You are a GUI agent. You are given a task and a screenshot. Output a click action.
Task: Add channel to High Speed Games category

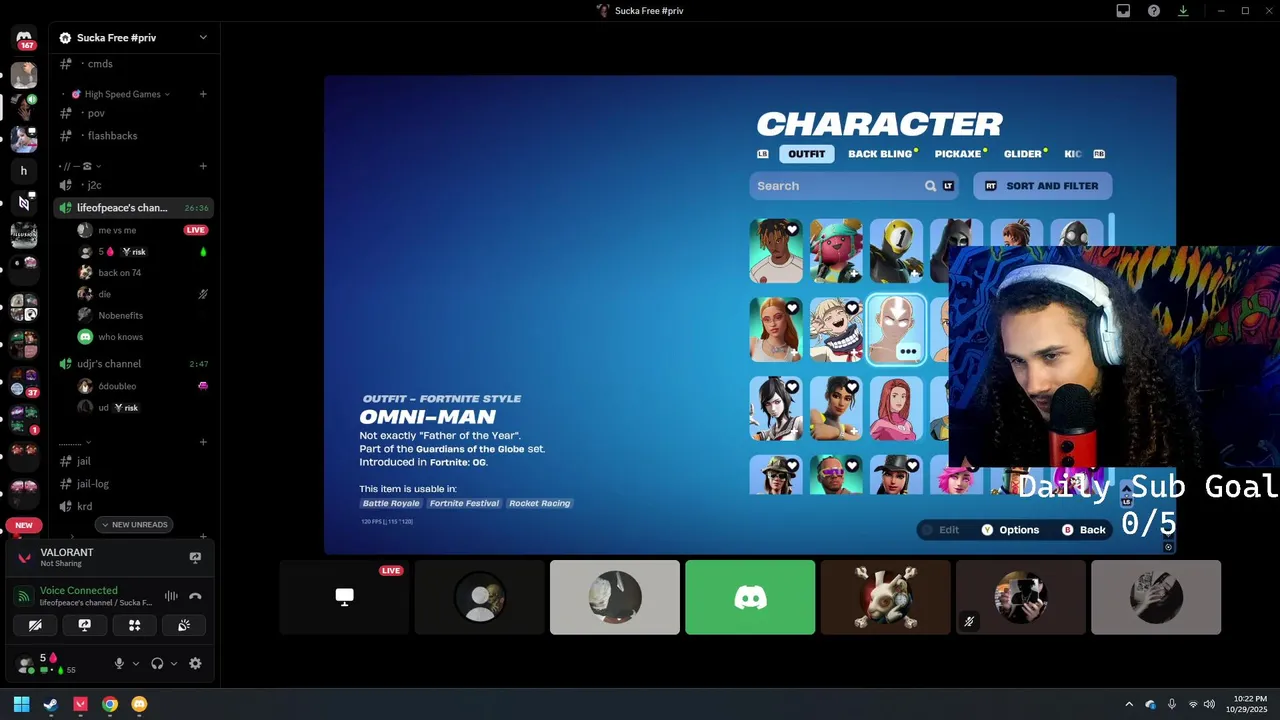203,94
